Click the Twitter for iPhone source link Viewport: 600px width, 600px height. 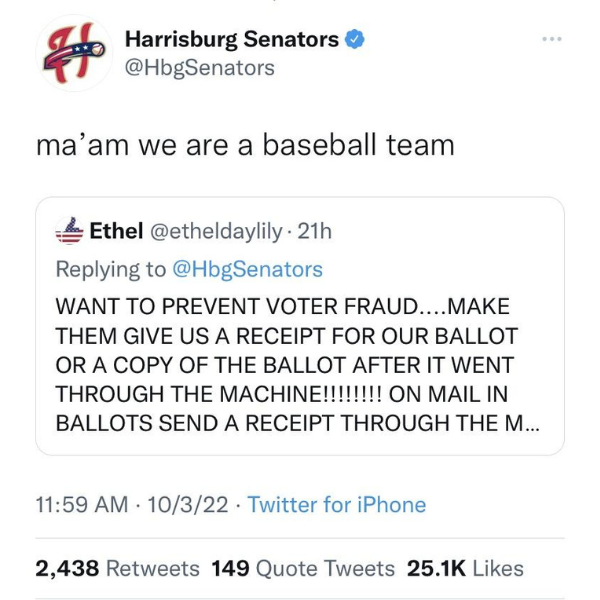[337, 504]
